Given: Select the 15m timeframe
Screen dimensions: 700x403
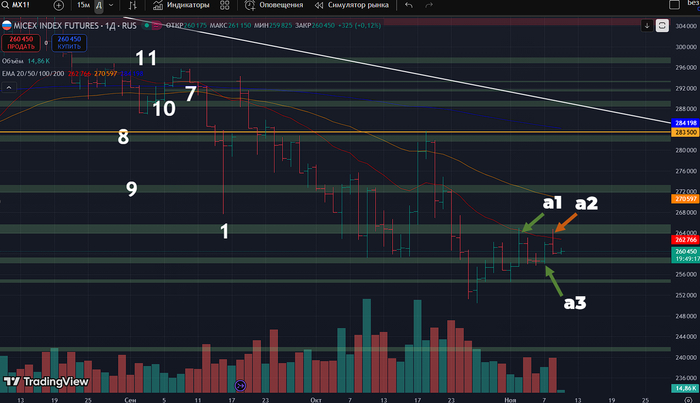Looking at the screenshot, I should [83, 6].
